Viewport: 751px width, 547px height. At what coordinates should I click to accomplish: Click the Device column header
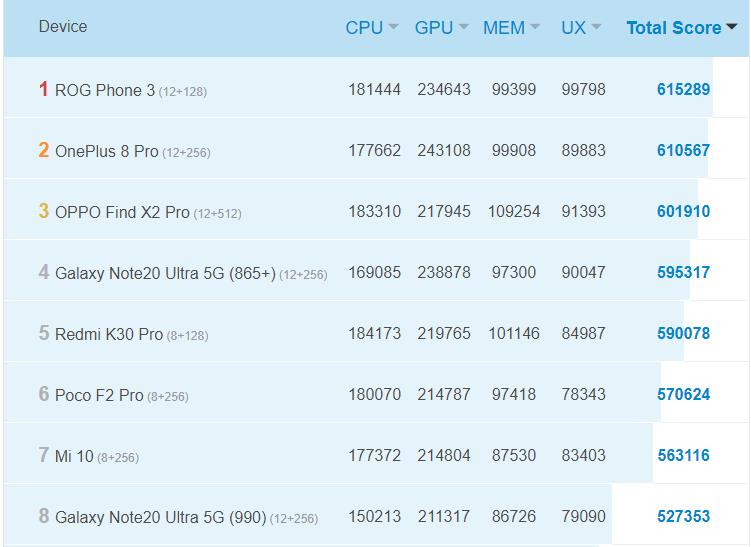point(63,27)
